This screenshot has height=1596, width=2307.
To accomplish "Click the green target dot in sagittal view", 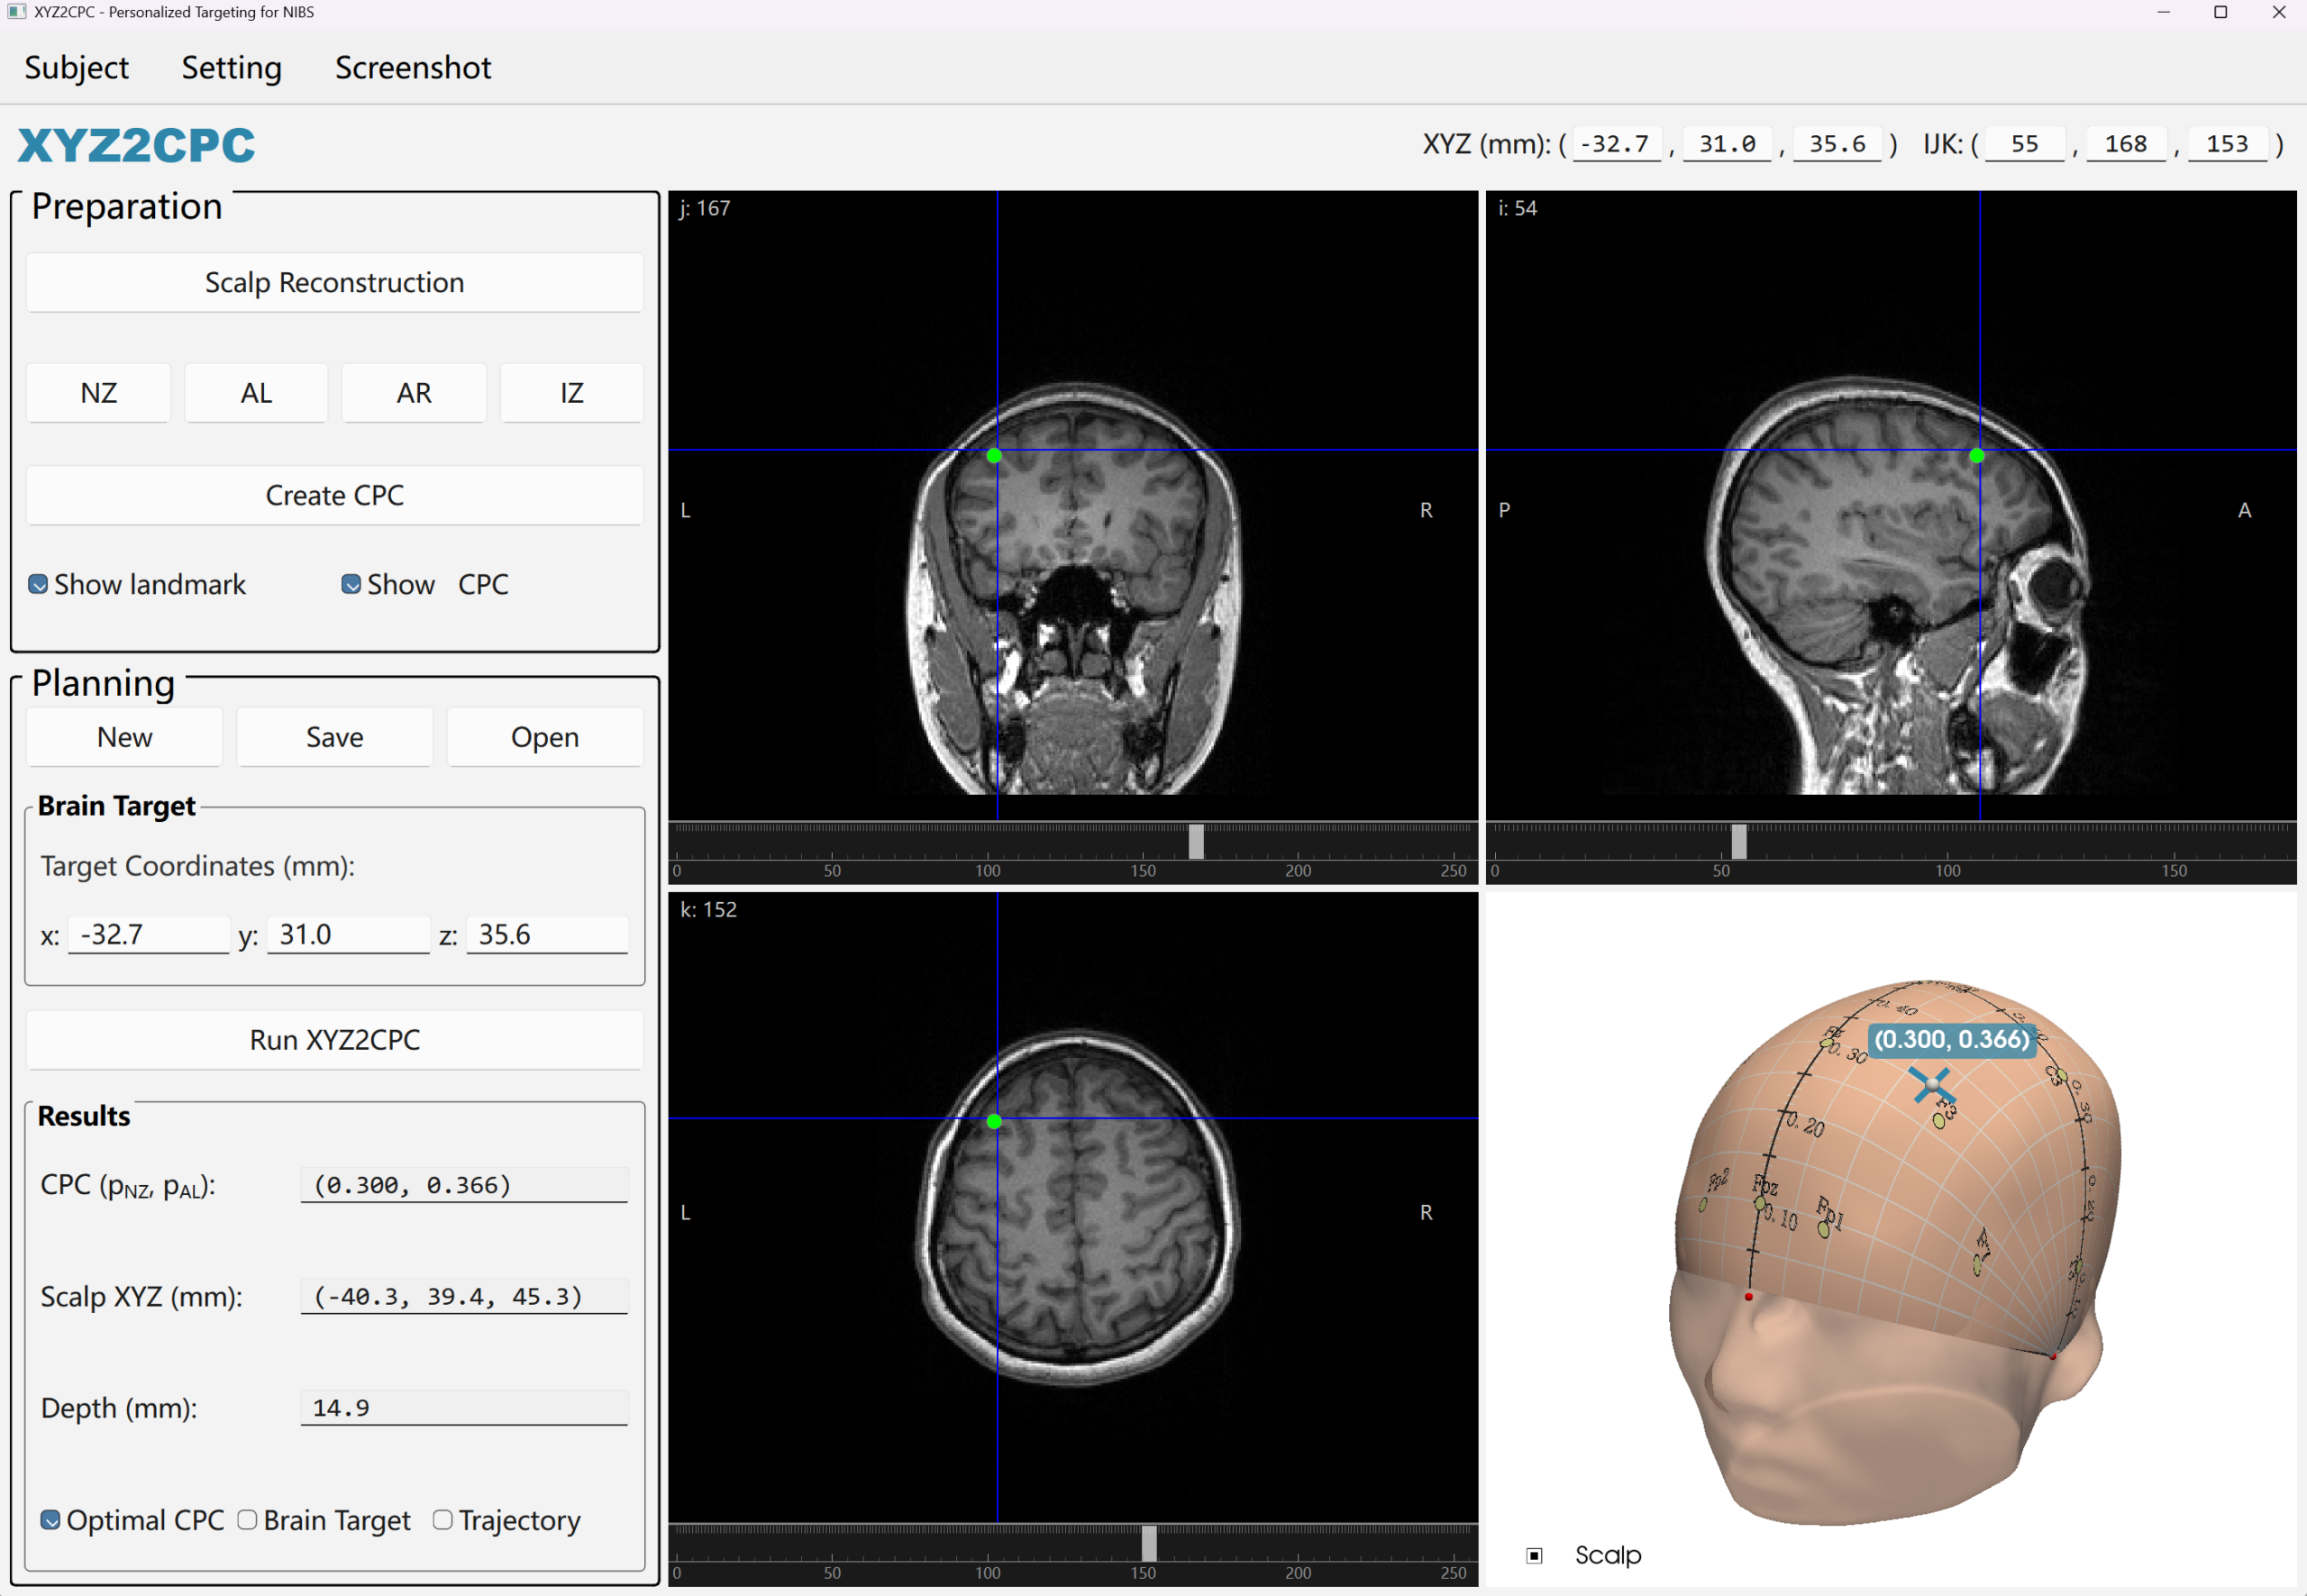I will [1976, 456].
